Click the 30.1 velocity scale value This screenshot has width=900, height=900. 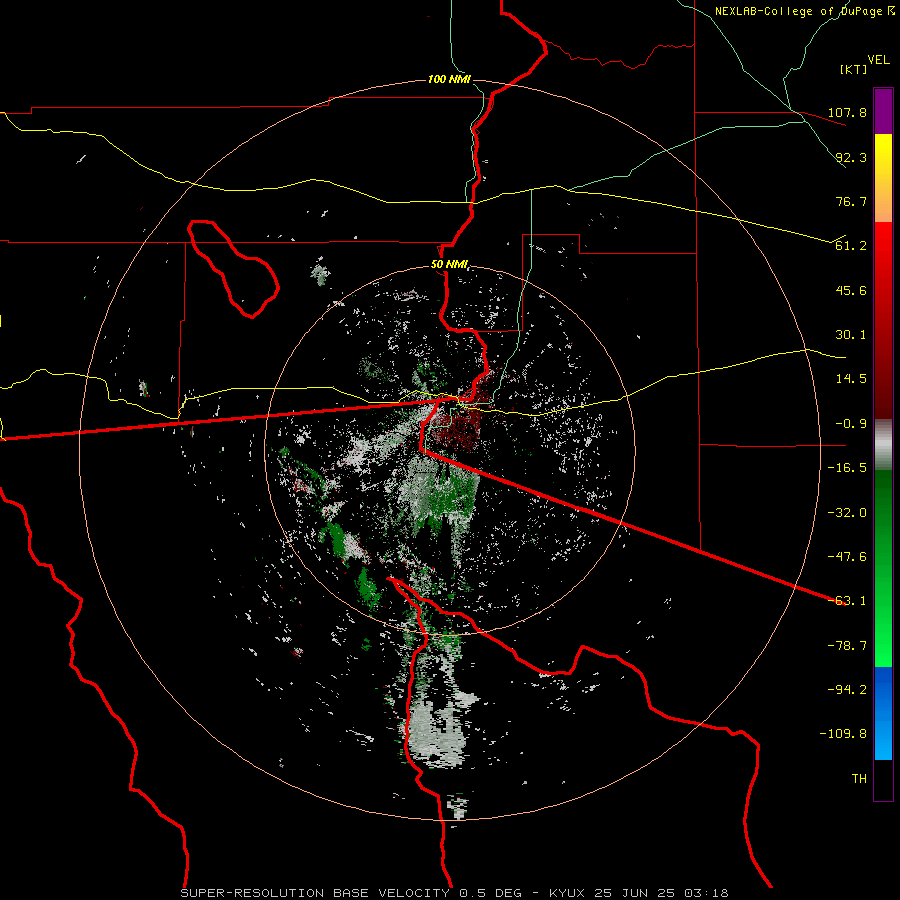point(851,335)
